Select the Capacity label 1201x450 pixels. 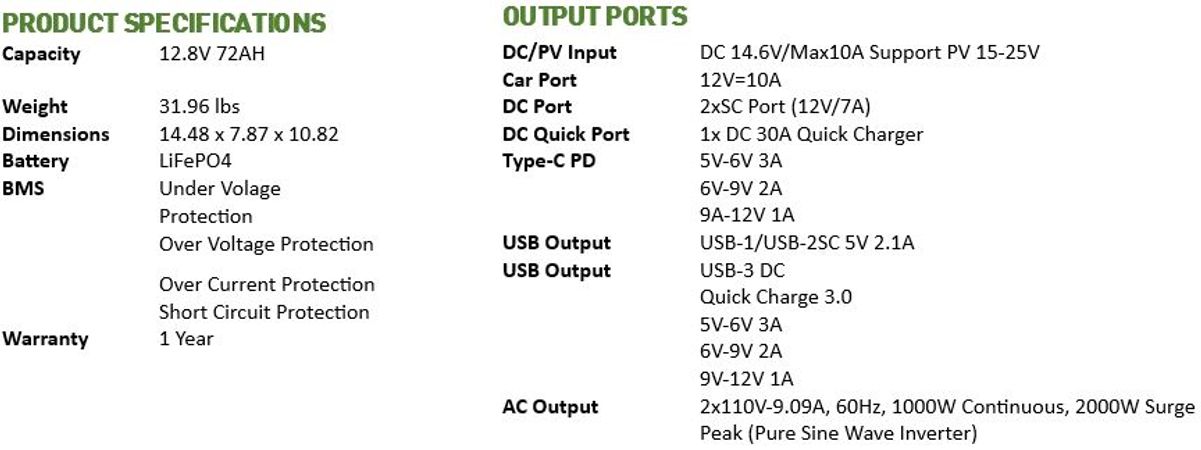click(x=42, y=55)
